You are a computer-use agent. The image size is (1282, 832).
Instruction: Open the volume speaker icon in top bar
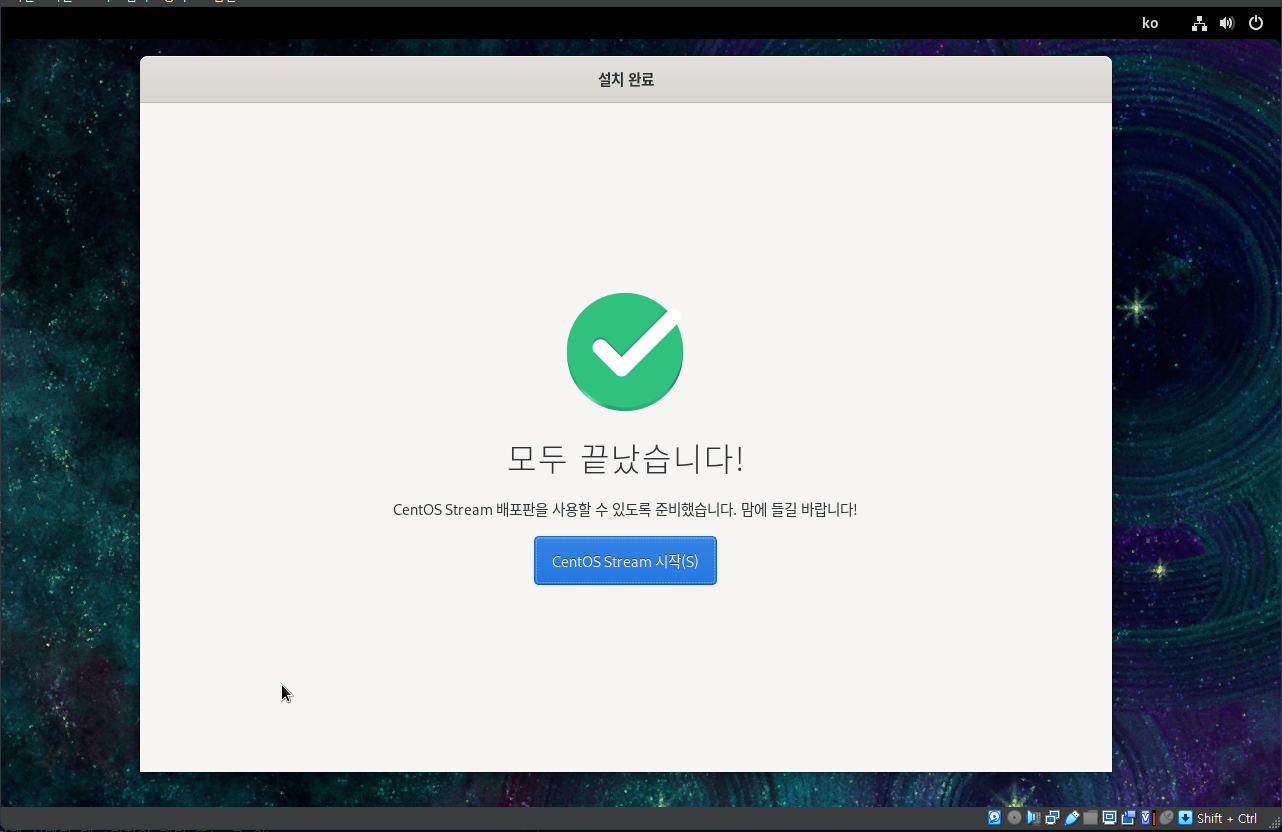(1227, 23)
